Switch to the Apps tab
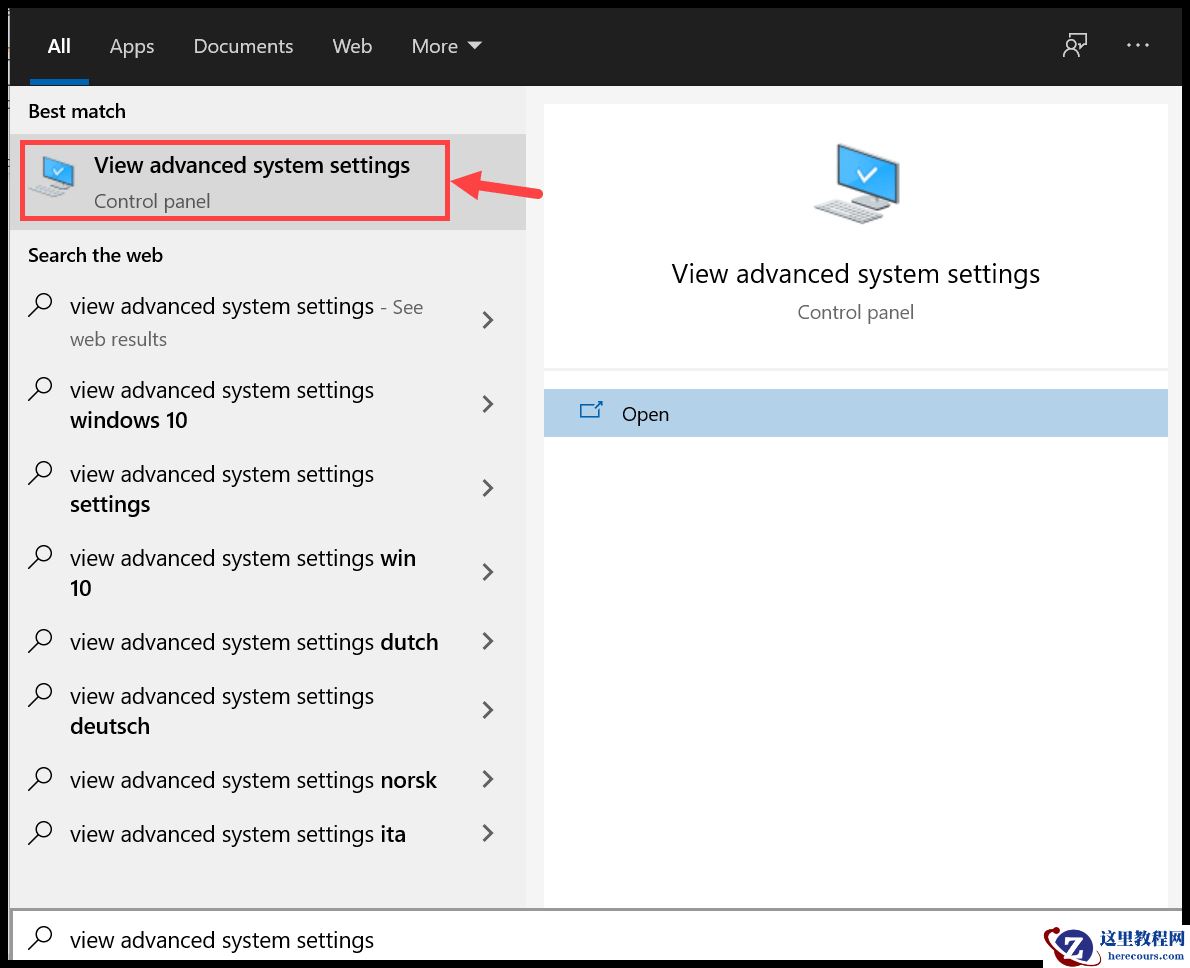Screen dimensions: 1190x968 pyautogui.click(x=131, y=46)
